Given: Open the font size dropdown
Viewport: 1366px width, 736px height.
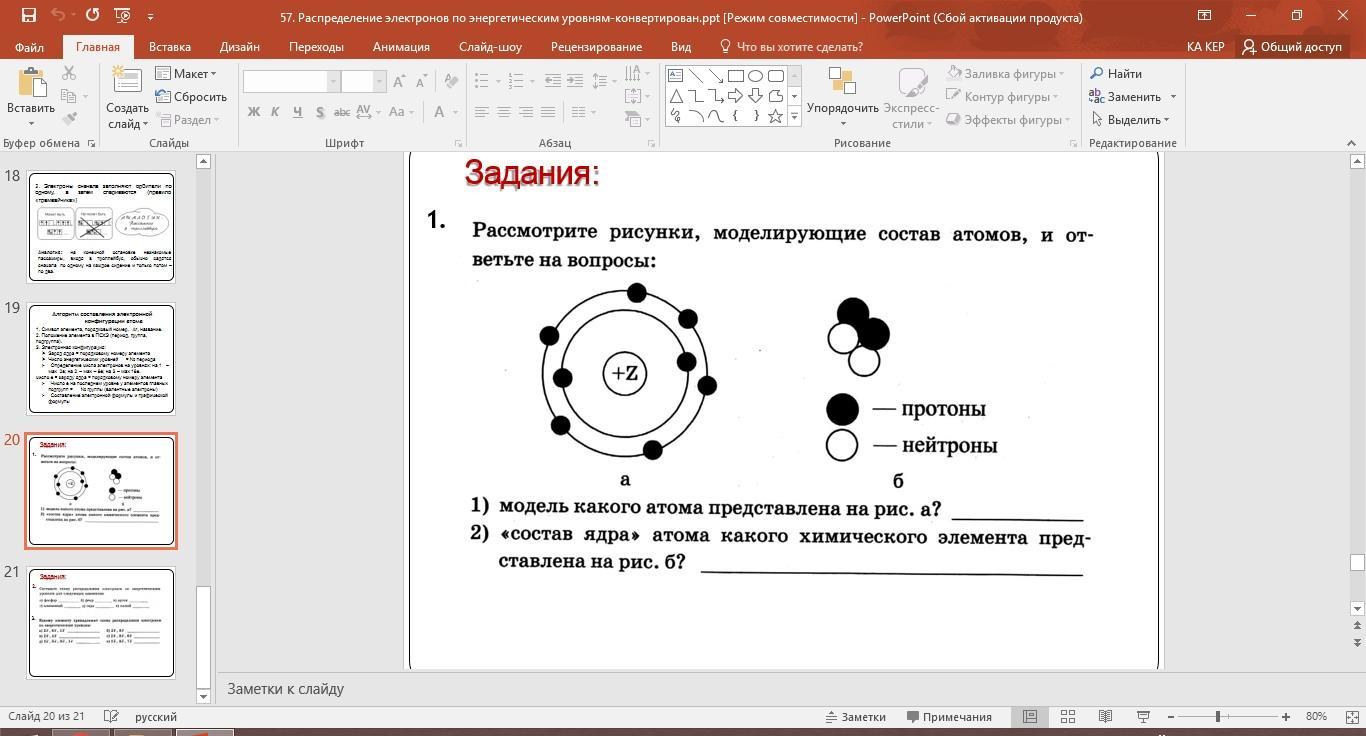Looking at the screenshot, I should coord(379,82).
